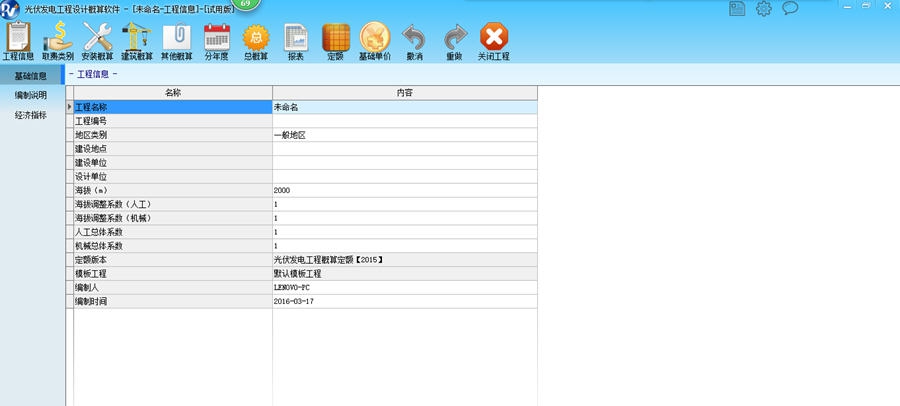Viewport: 900px width, 406px height.
Task: Open 其他概算 paperclip icon
Action: pyautogui.click(x=176, y=41)
